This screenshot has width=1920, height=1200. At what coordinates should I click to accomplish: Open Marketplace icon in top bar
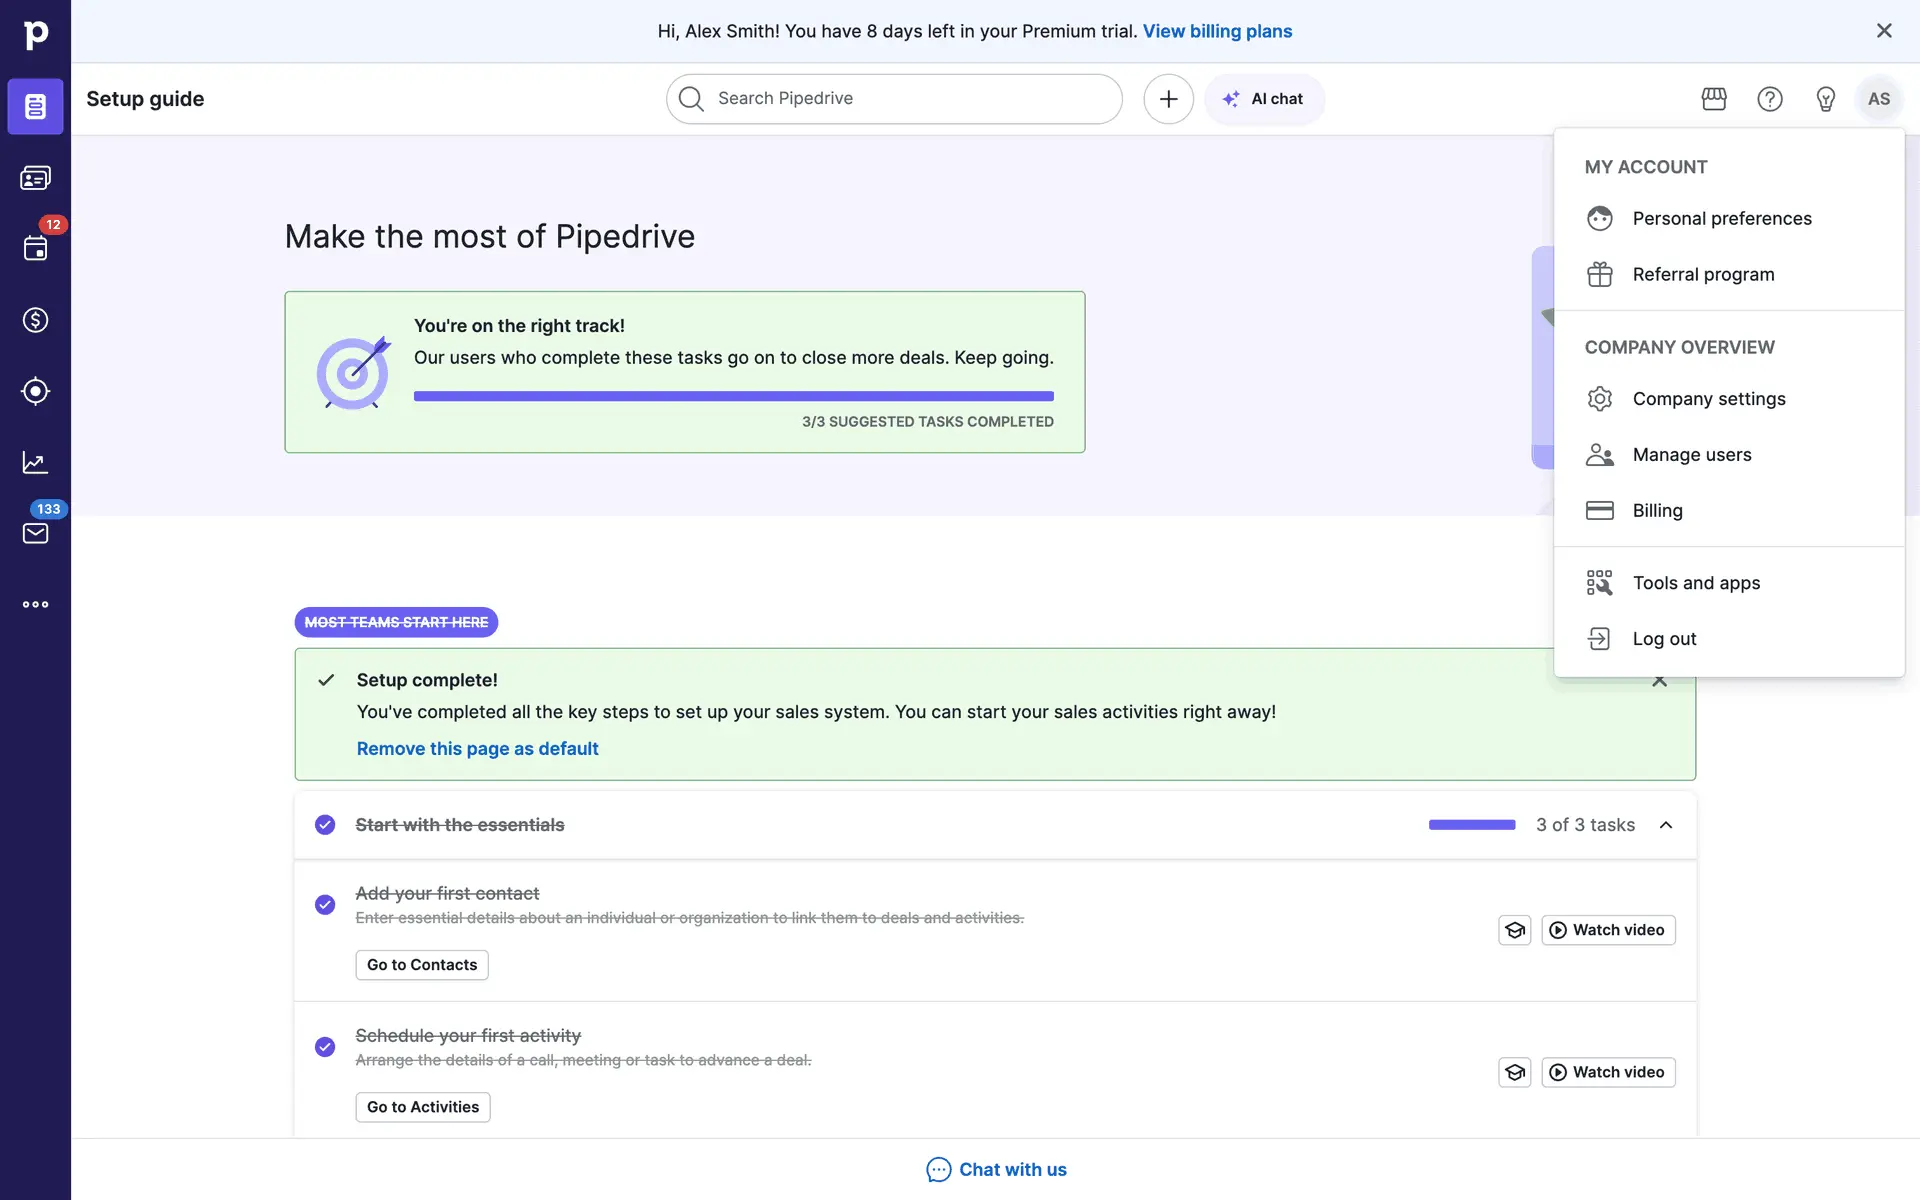point(1714,99)
